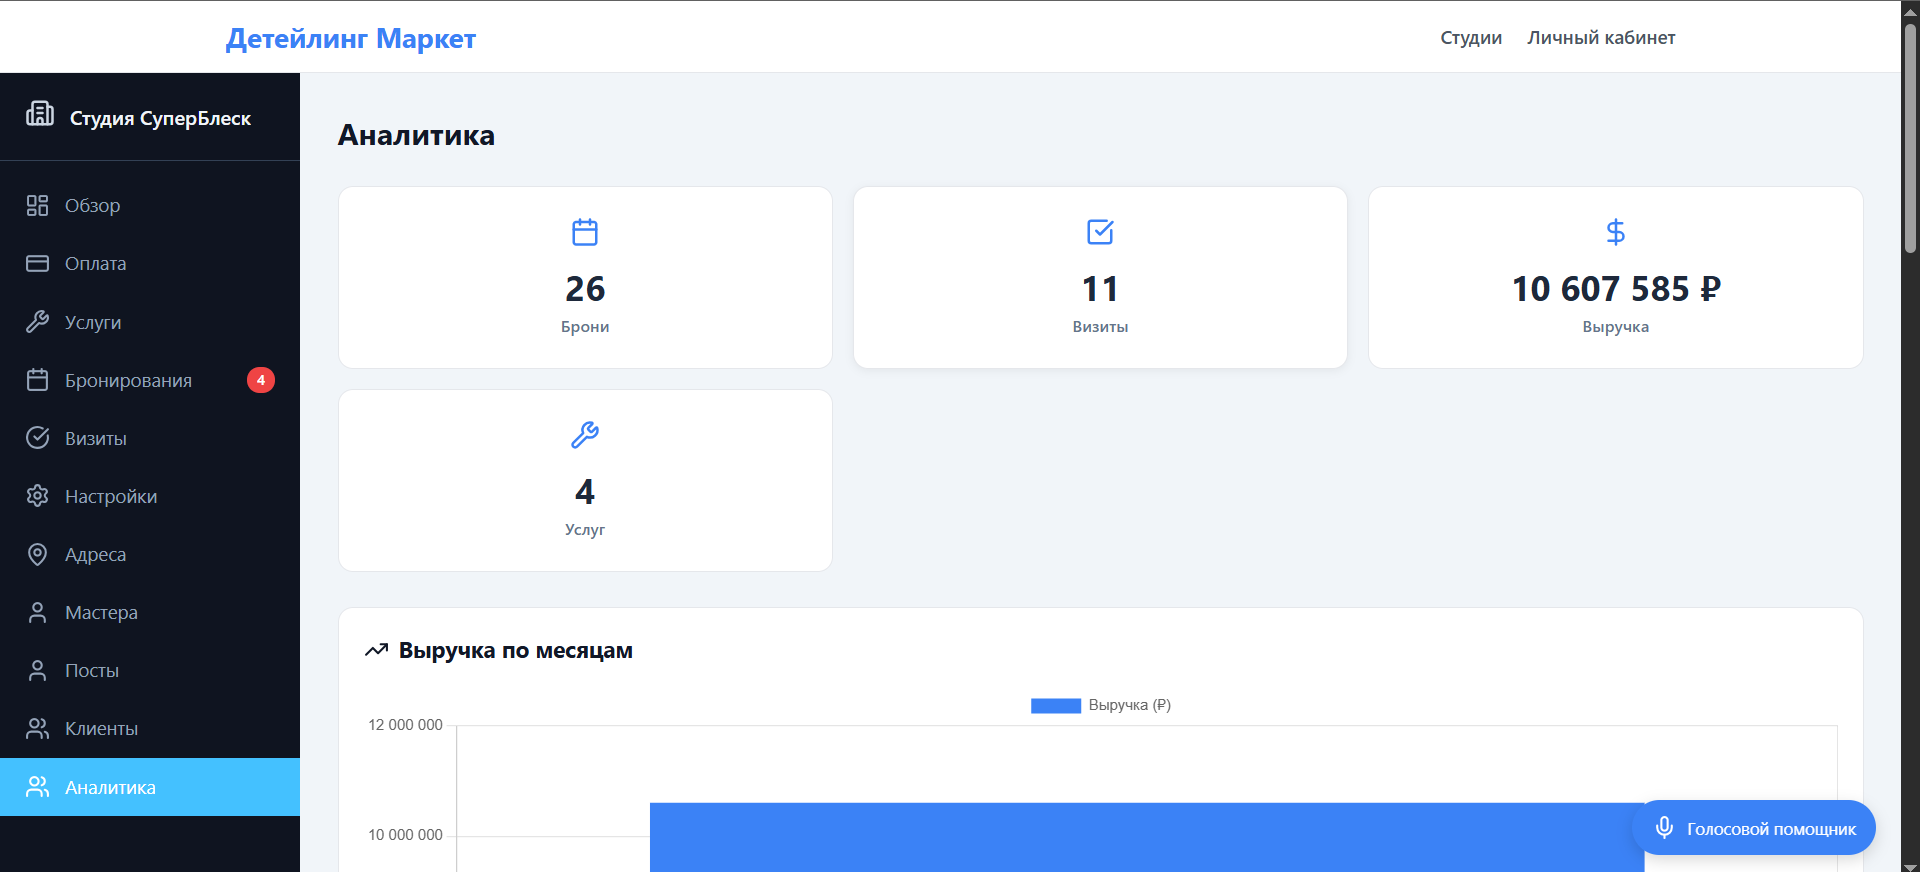Click the Бронирования calendar icon in sidebar
This screenshot has width=1920, height=872.
click(37, 380)
